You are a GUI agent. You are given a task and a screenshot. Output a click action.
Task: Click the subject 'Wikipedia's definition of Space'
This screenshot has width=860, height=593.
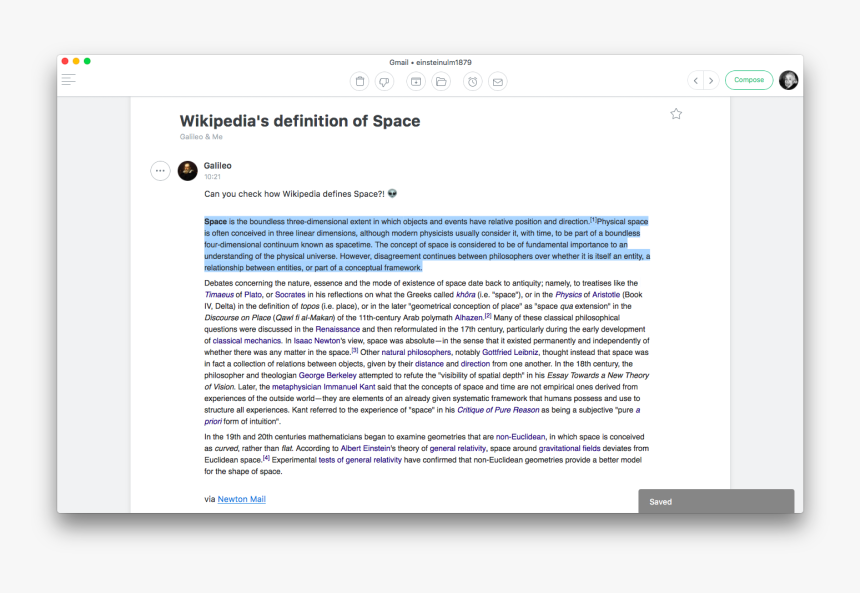pos(300,121)
